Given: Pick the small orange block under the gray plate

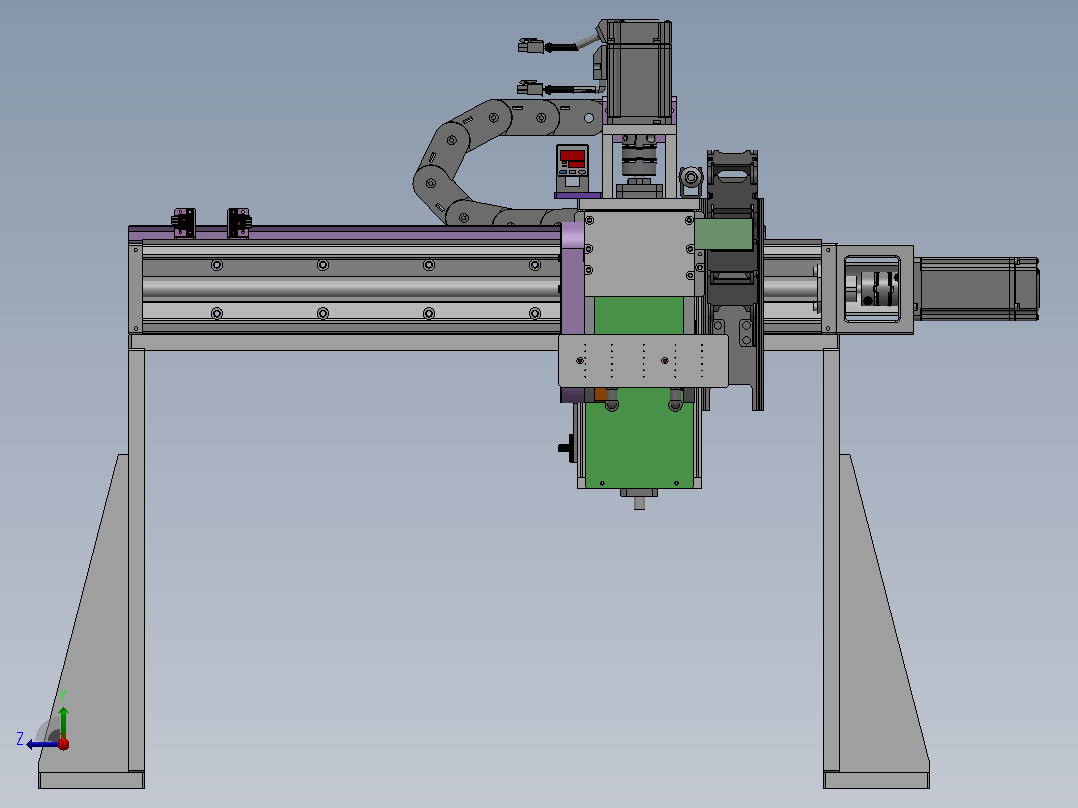Looking at the screenshot, I should pyautogui.click(x=601, y=395).
